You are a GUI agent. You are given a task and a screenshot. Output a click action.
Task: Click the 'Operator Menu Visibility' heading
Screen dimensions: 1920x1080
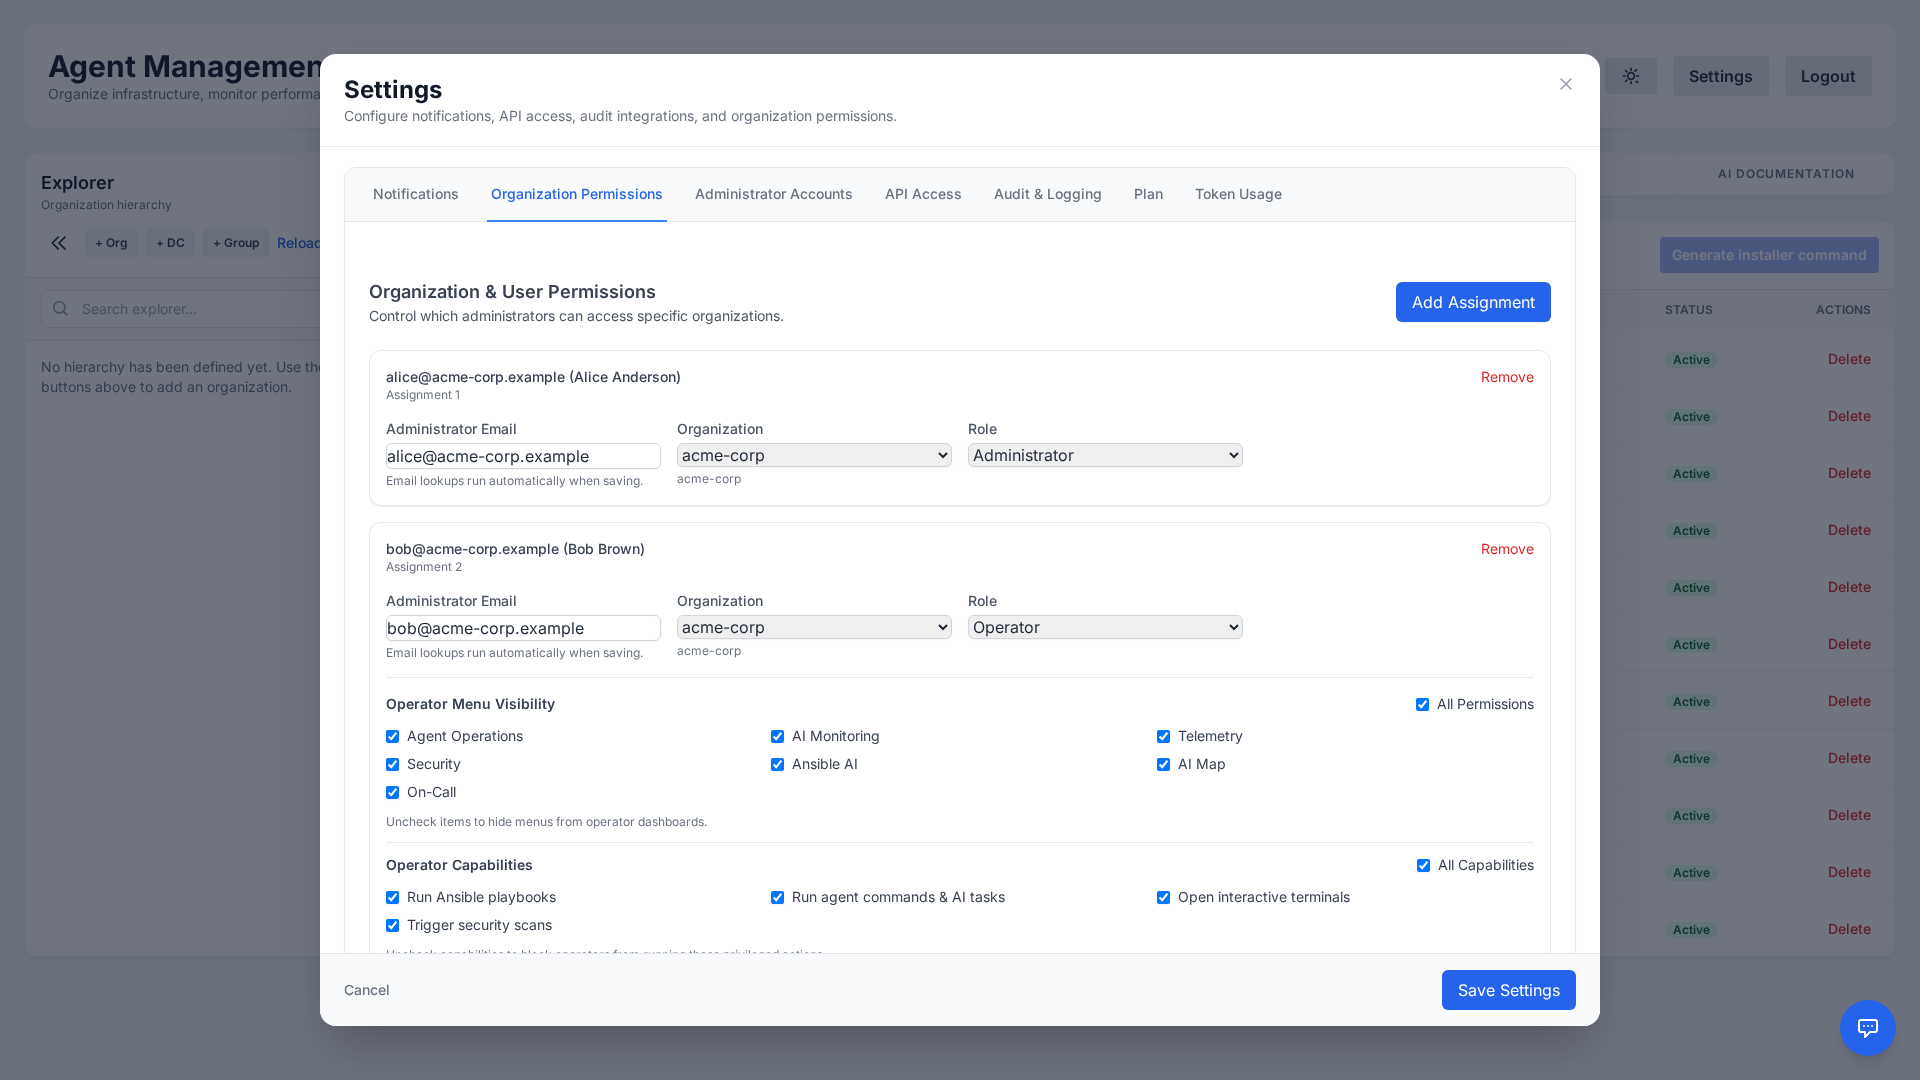470,704
